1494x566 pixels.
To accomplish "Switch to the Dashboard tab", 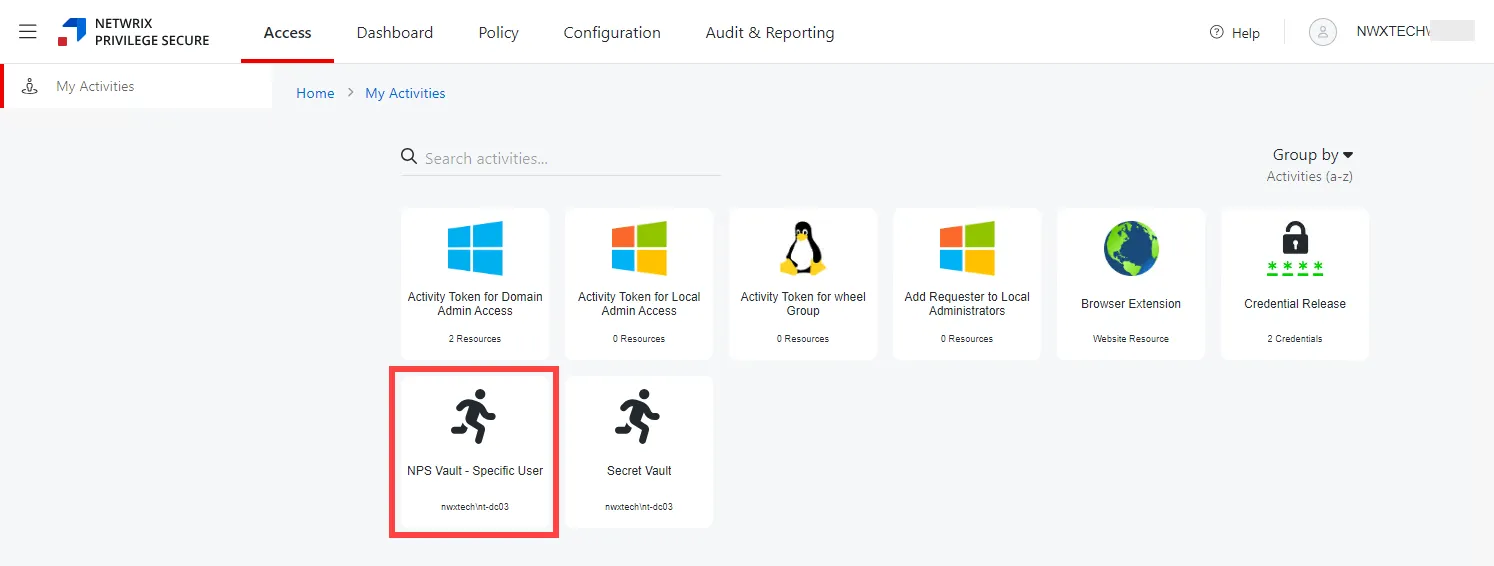I will coord(395,33).
